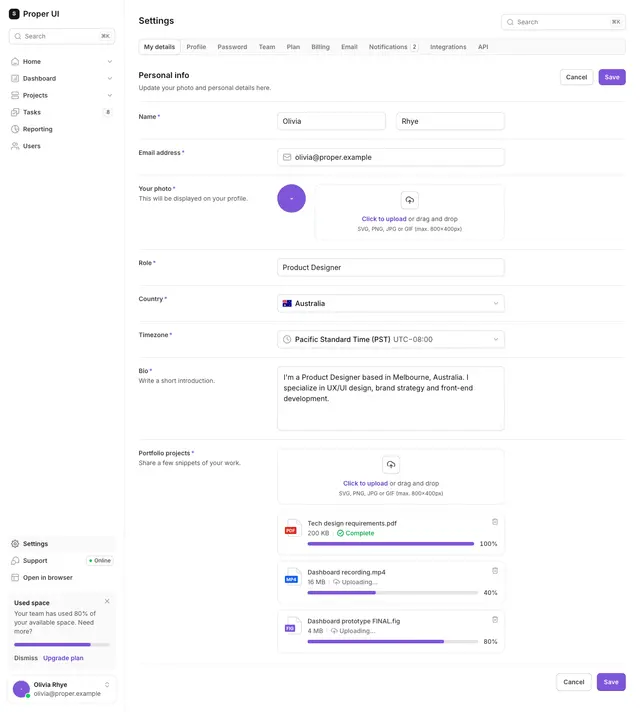
Task: Click the bottom Save button
Action: click(611, 682)
